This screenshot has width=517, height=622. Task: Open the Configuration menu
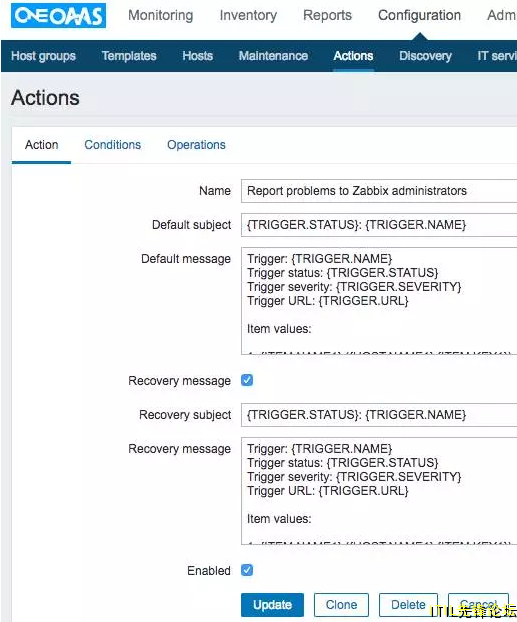tap(419, 15)
